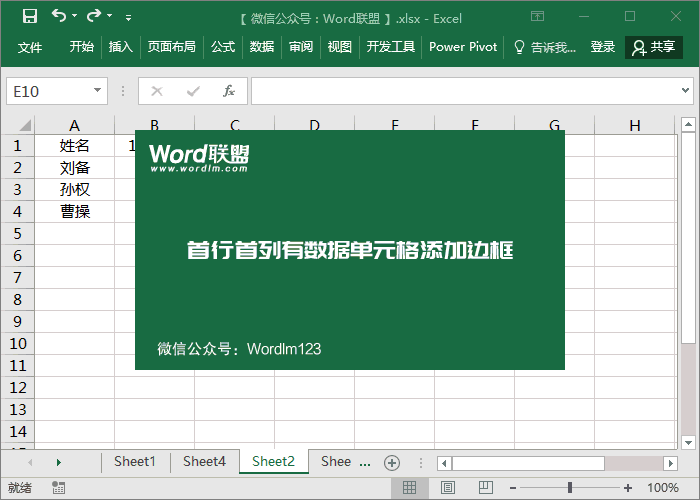This screenshot has height=500, width=700.
Task: Click the Enter checkmark formula button
Action: tap(193, 91)
